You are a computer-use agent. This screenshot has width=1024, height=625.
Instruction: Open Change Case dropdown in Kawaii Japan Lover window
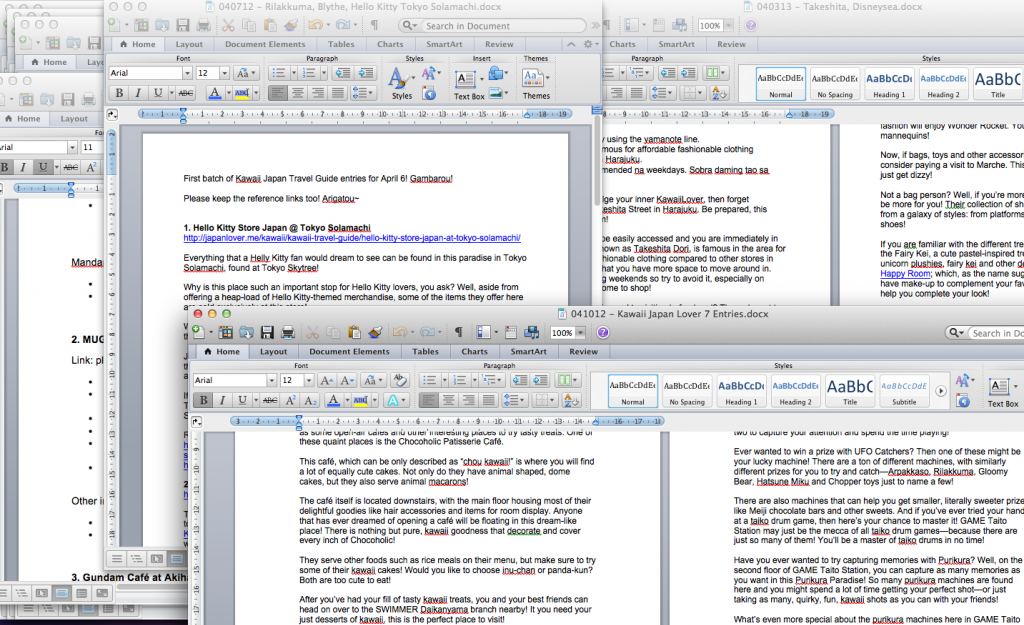pyautogui.click(x=374, y=380)
